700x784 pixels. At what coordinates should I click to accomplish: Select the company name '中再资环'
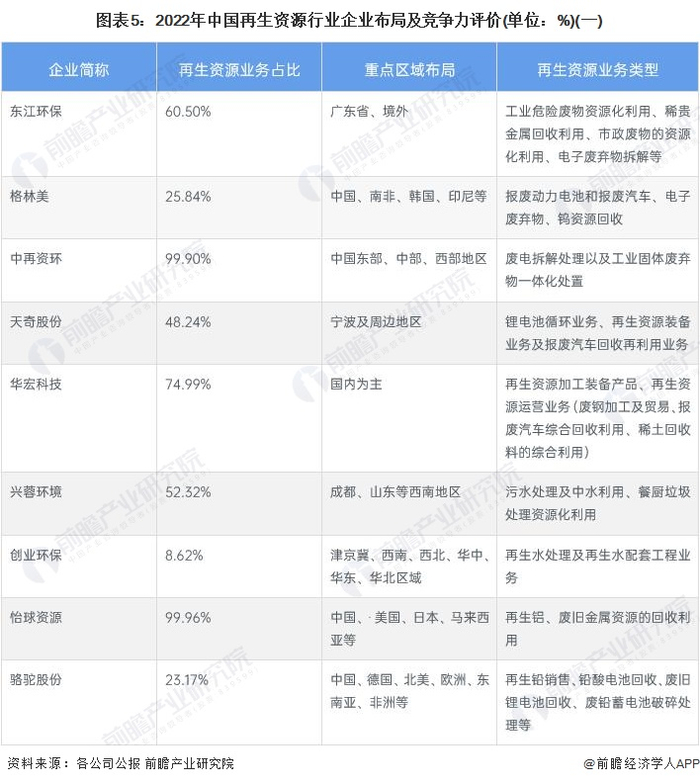(36, 258)
